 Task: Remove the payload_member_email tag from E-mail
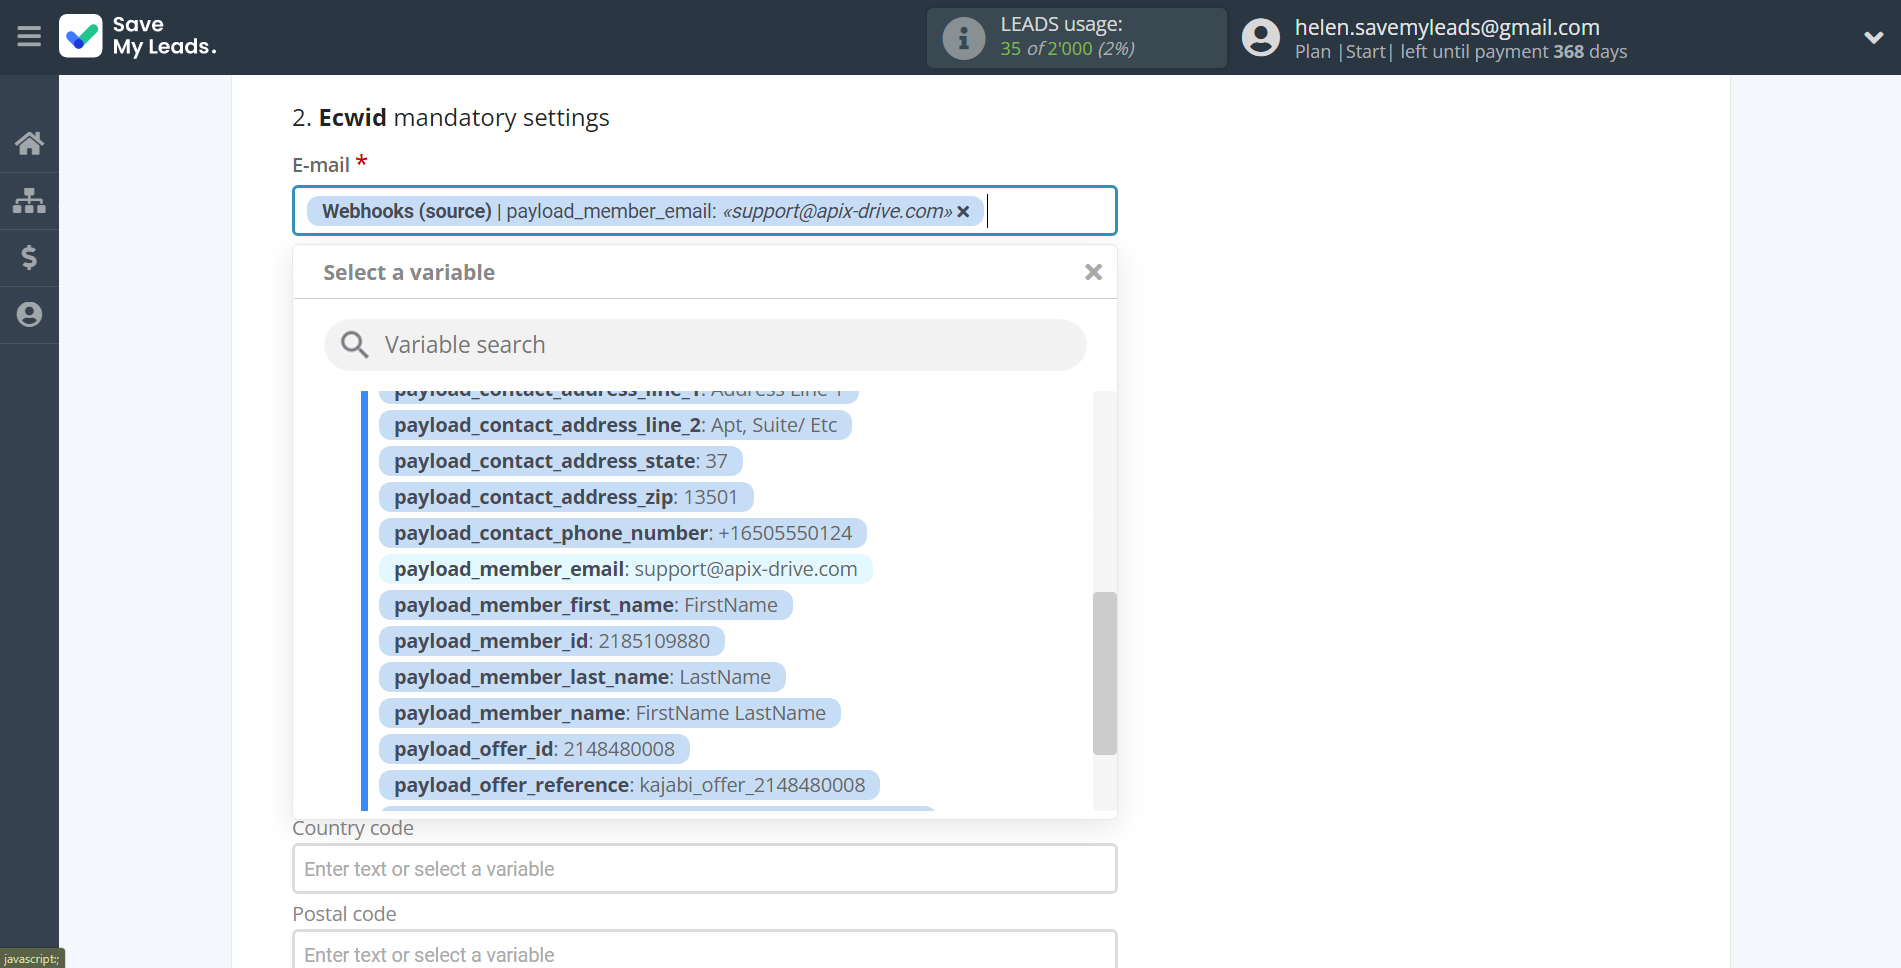[x=963, y=212]
